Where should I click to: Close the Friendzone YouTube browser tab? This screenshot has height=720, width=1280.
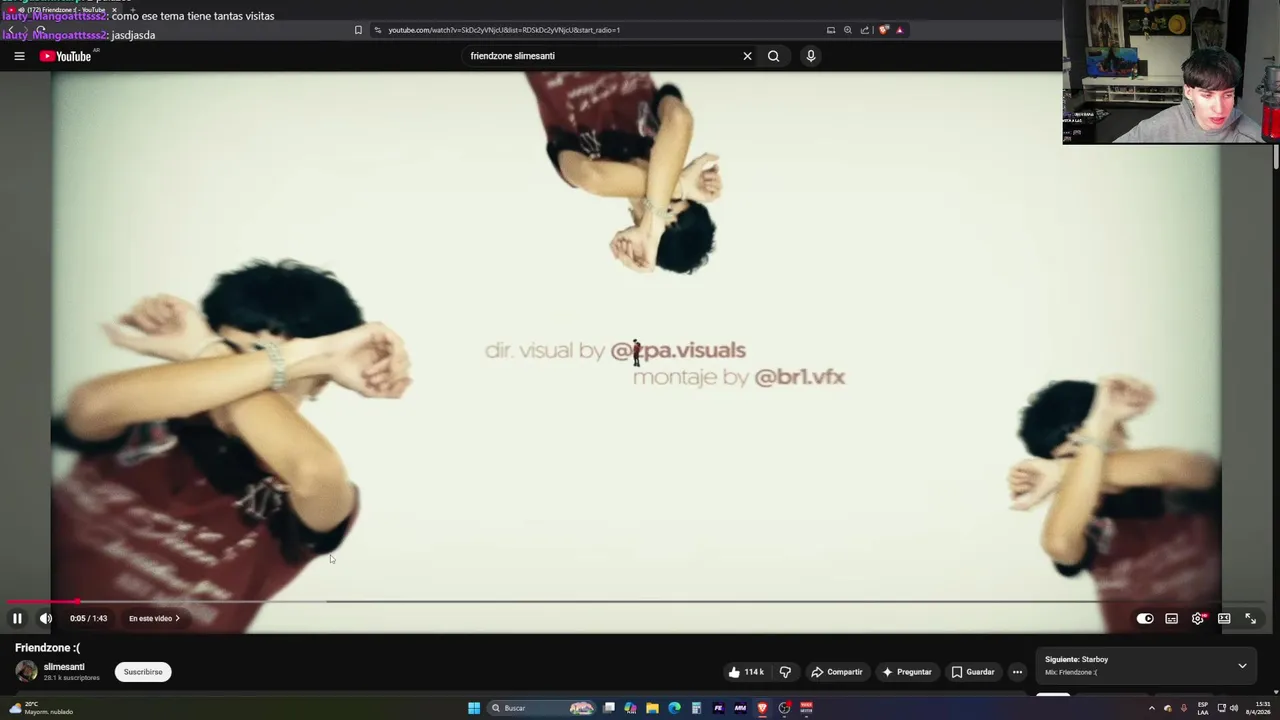click(114, 10)
